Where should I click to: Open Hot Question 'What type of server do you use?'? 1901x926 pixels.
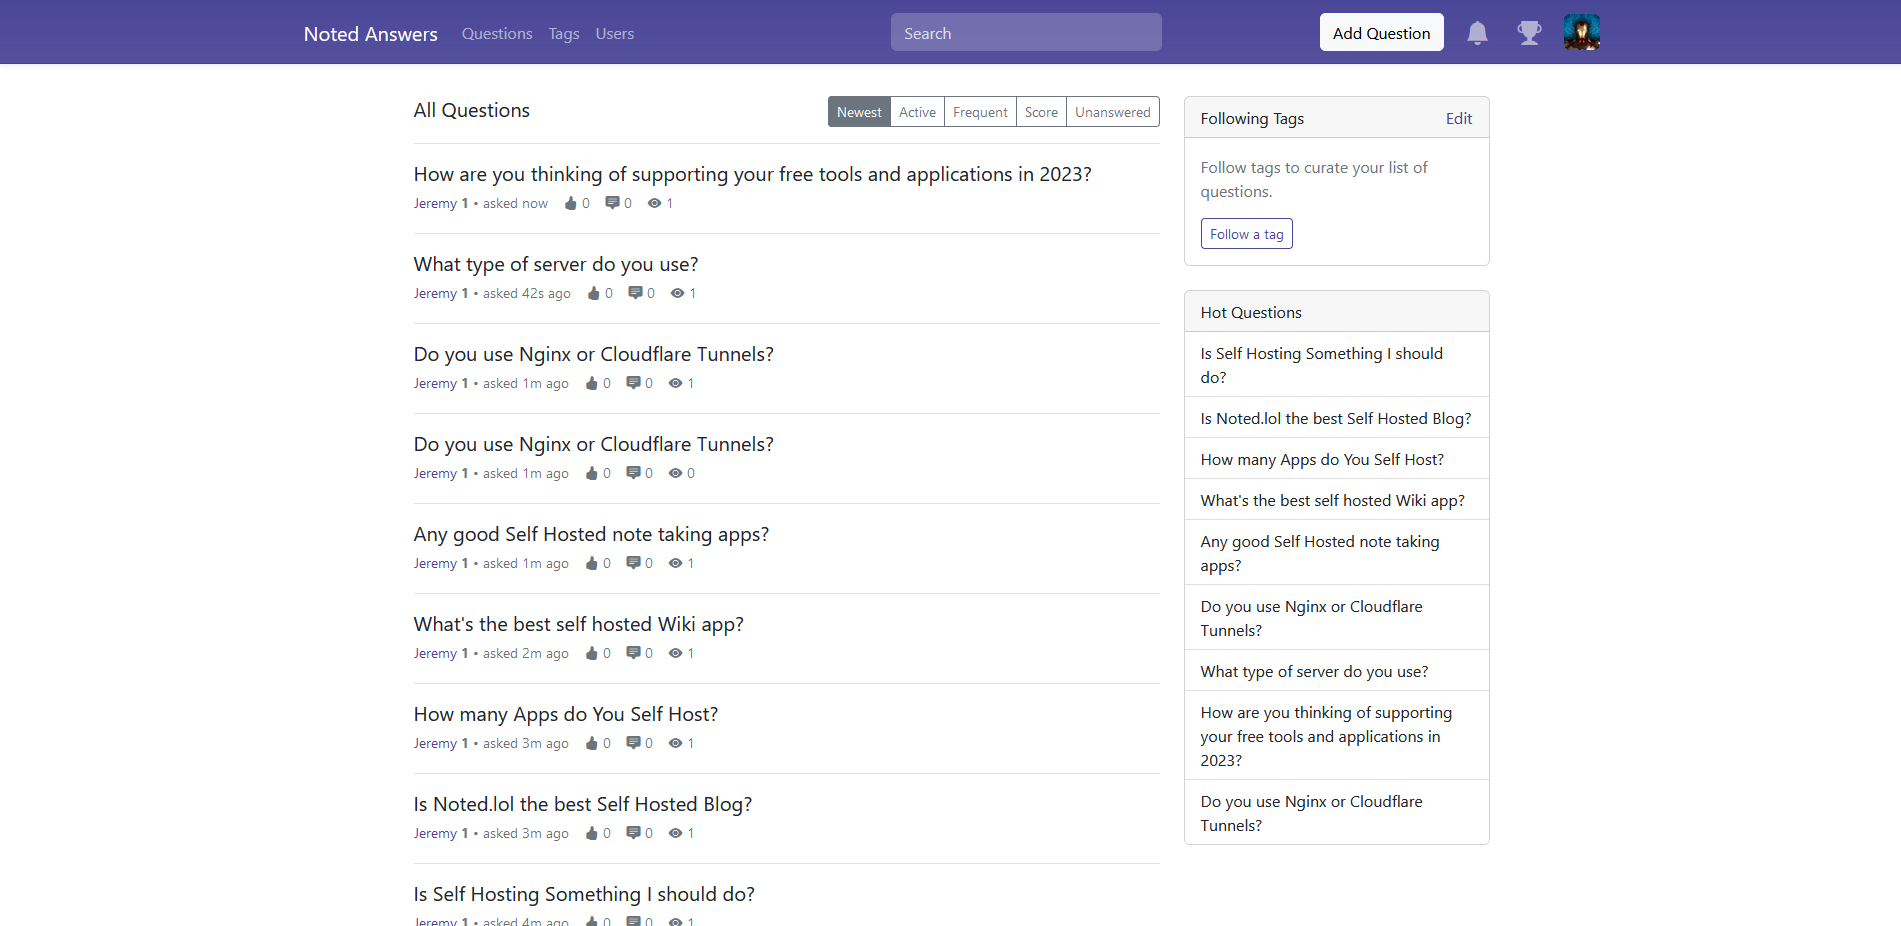click(1336, 671)
